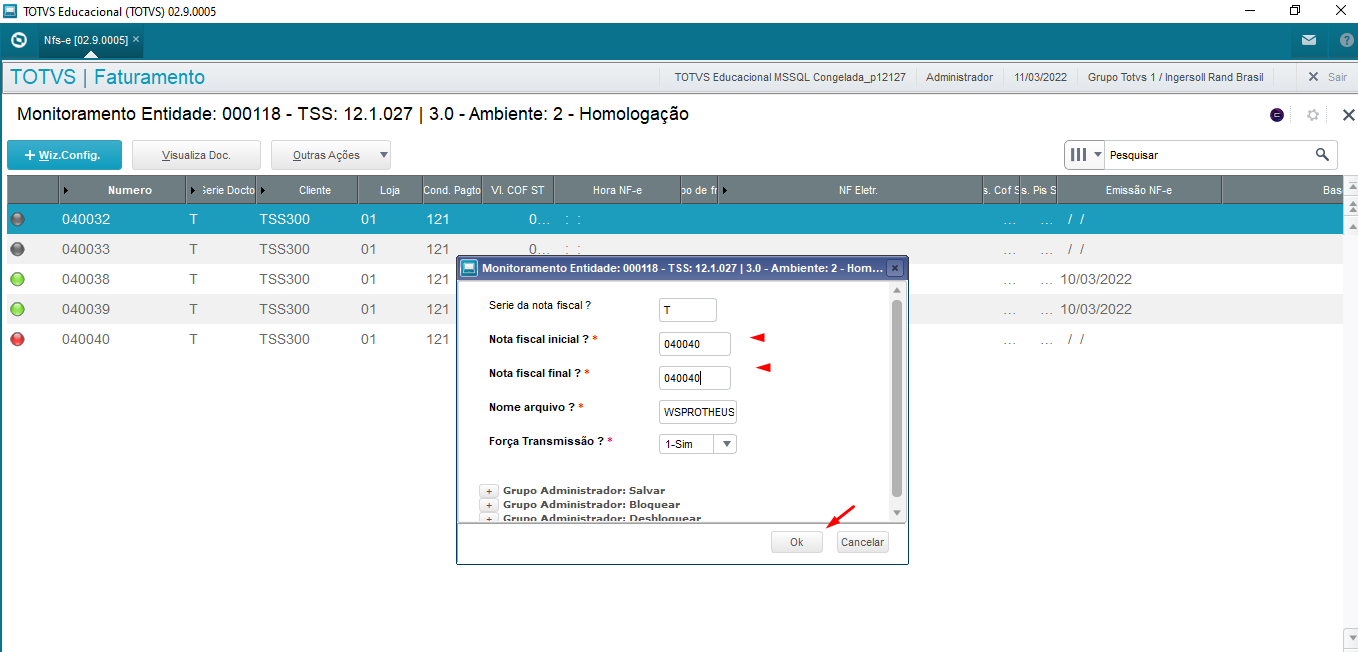Click the Cond. Pagto column header
The image size is (1358, 652).
[451, 190]
